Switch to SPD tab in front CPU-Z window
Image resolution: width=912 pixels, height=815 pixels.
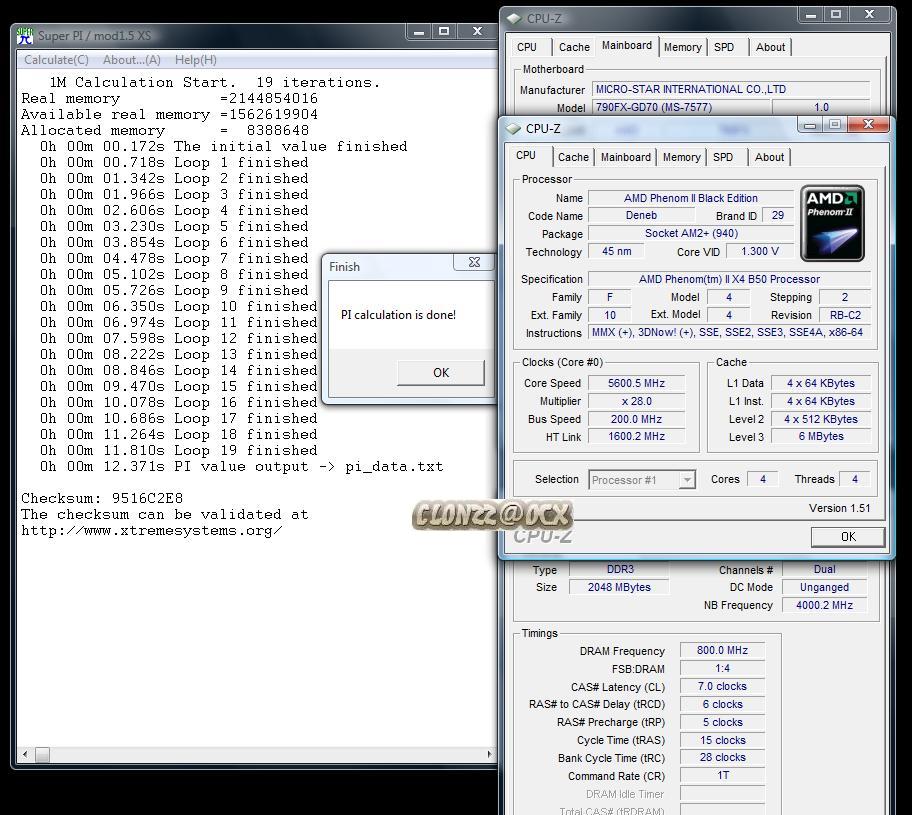click(x=723, y=157)
